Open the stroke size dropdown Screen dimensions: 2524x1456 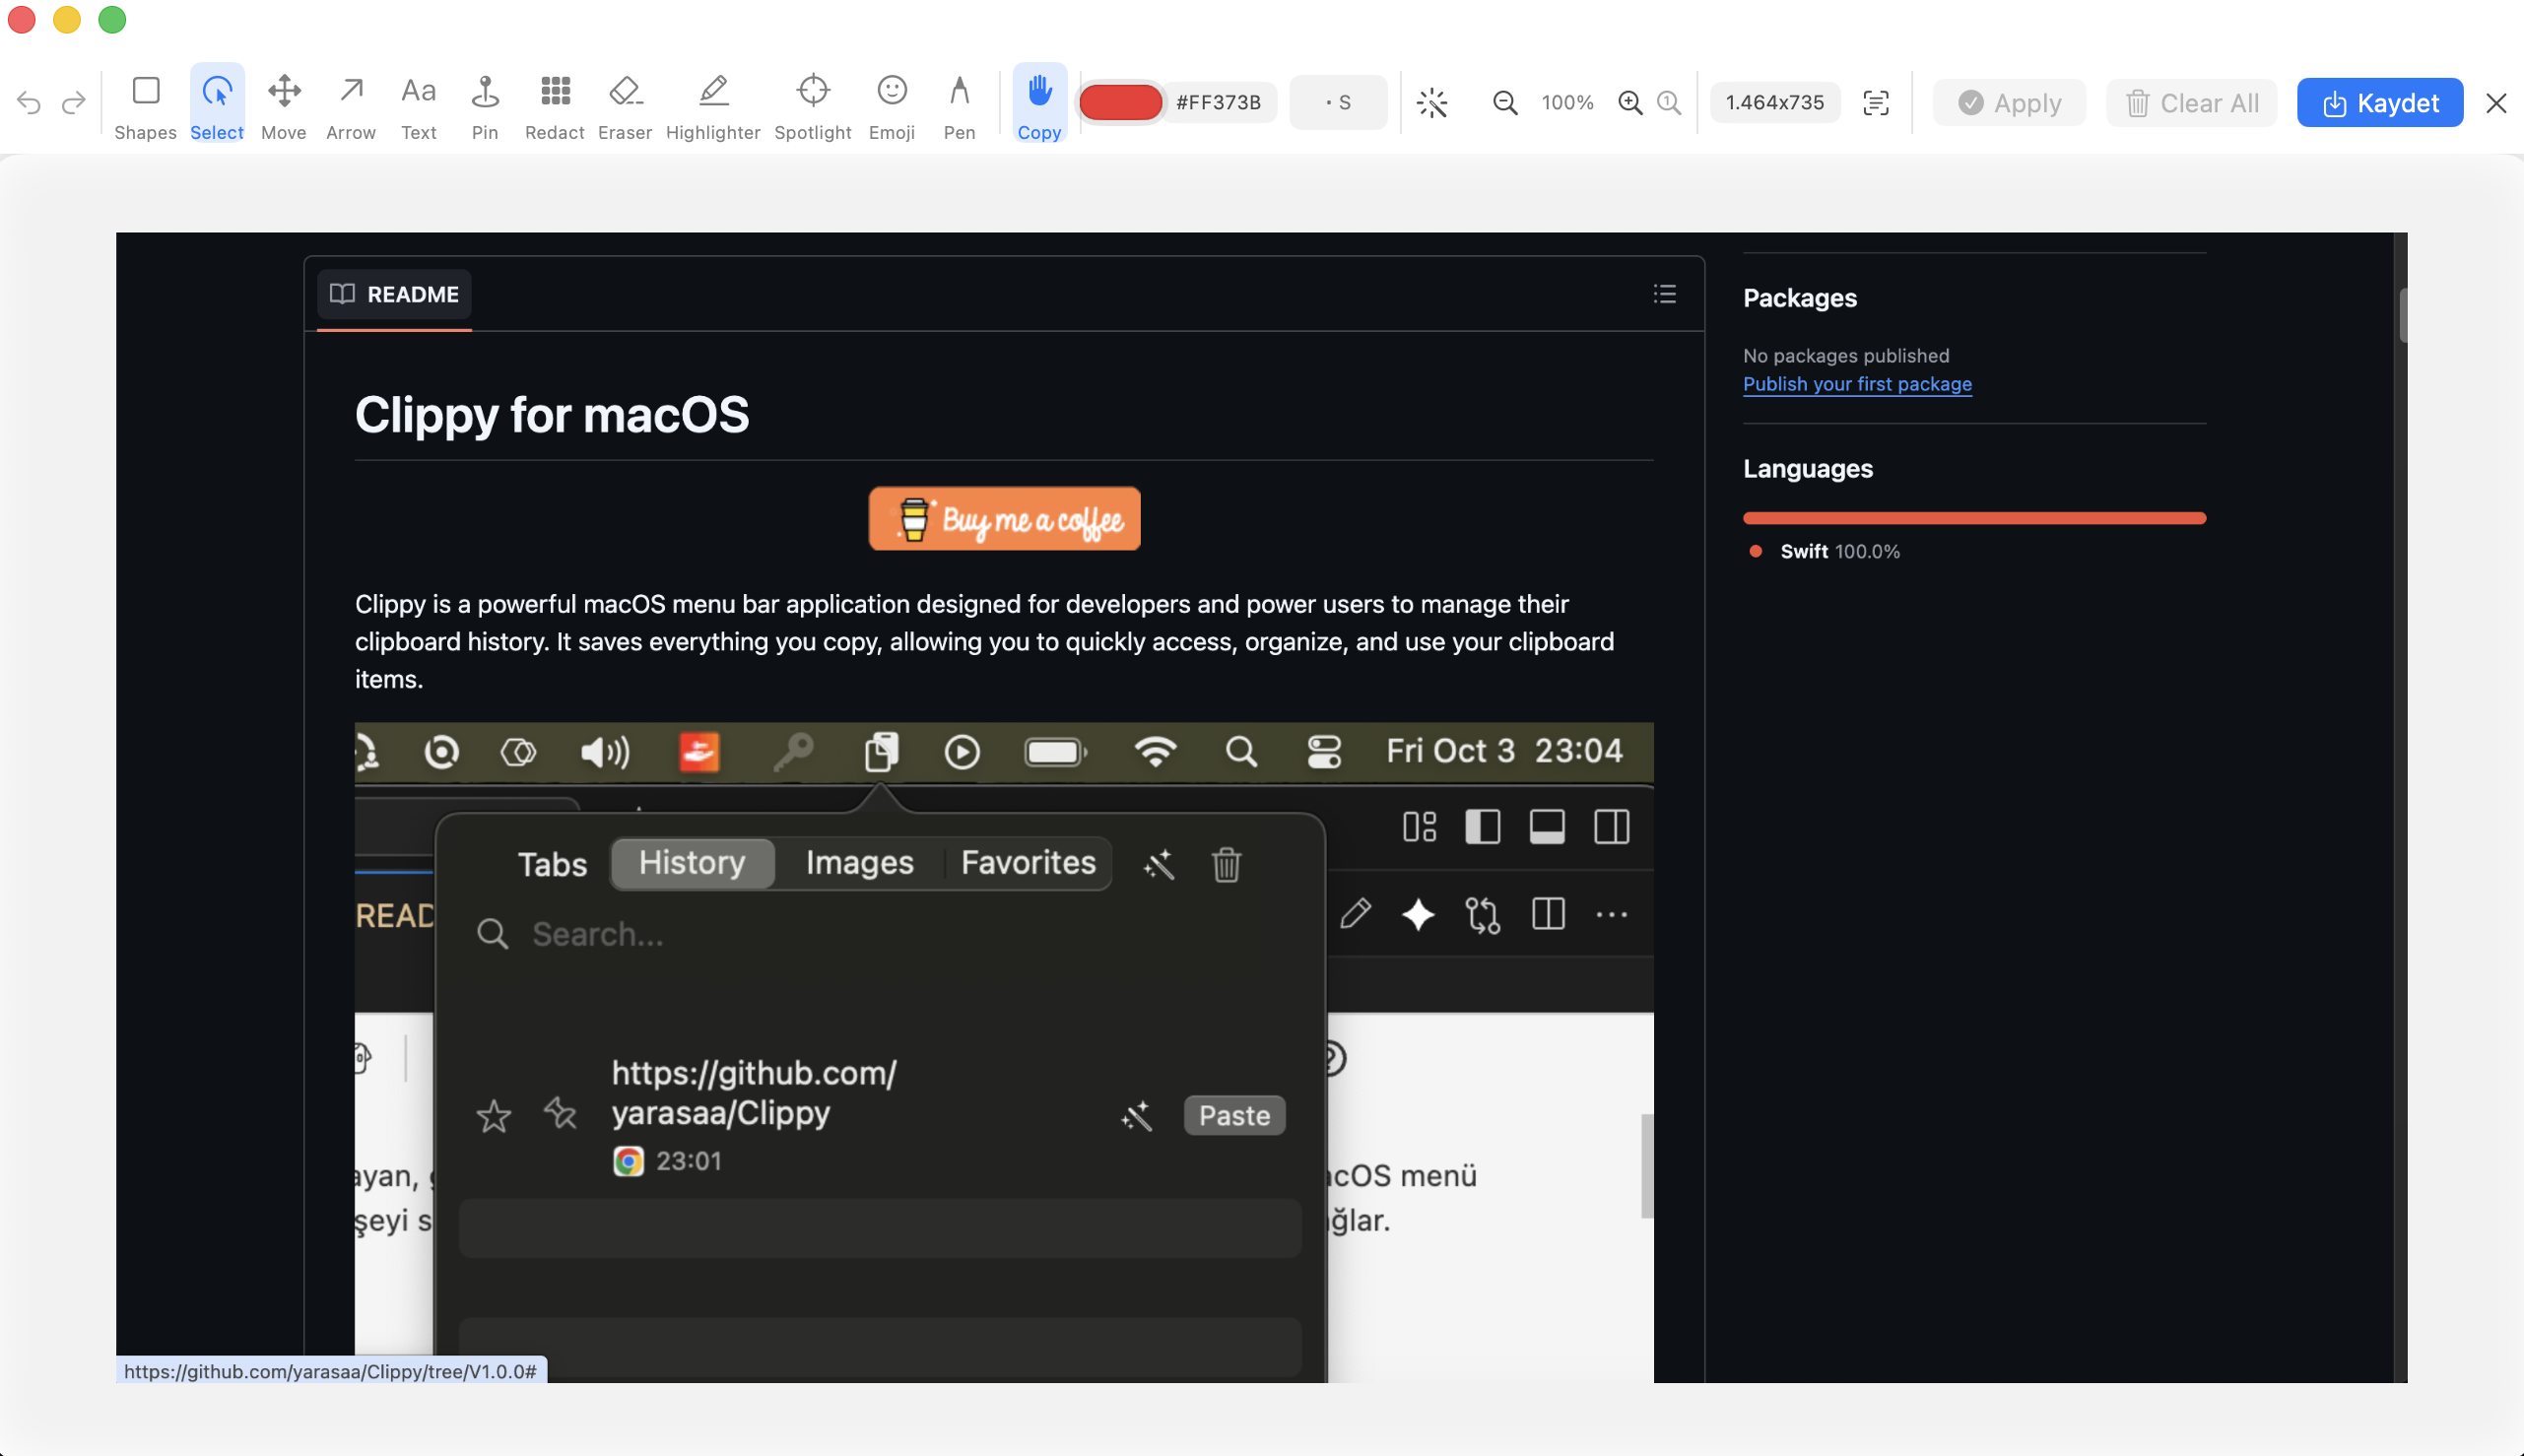(x=1338, y=101)
